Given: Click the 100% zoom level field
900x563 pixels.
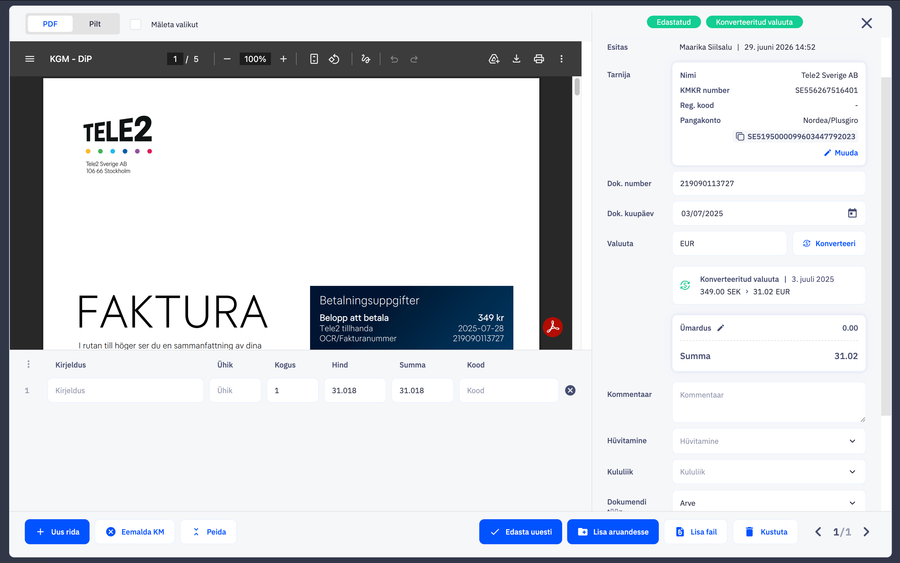Looking at the screenshot, I should click(x=255, y=59).
